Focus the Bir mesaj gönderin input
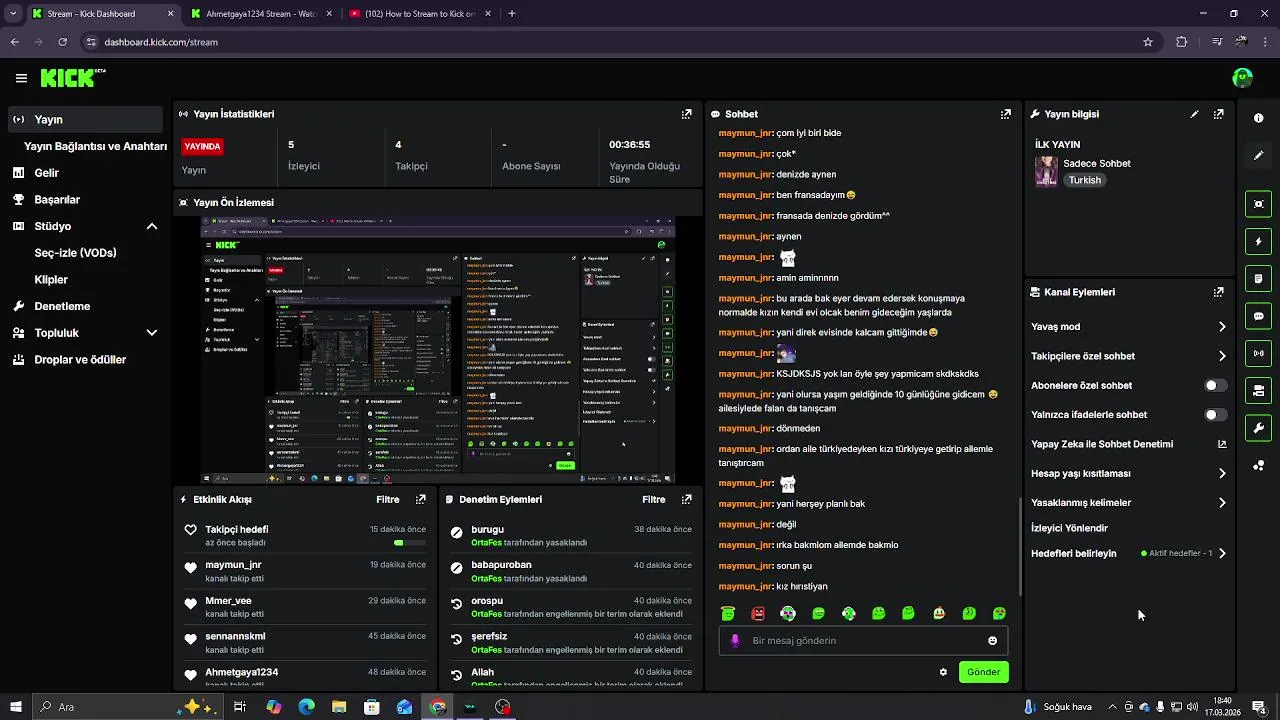Screen dimensions: 1280x720 [863, 641]
